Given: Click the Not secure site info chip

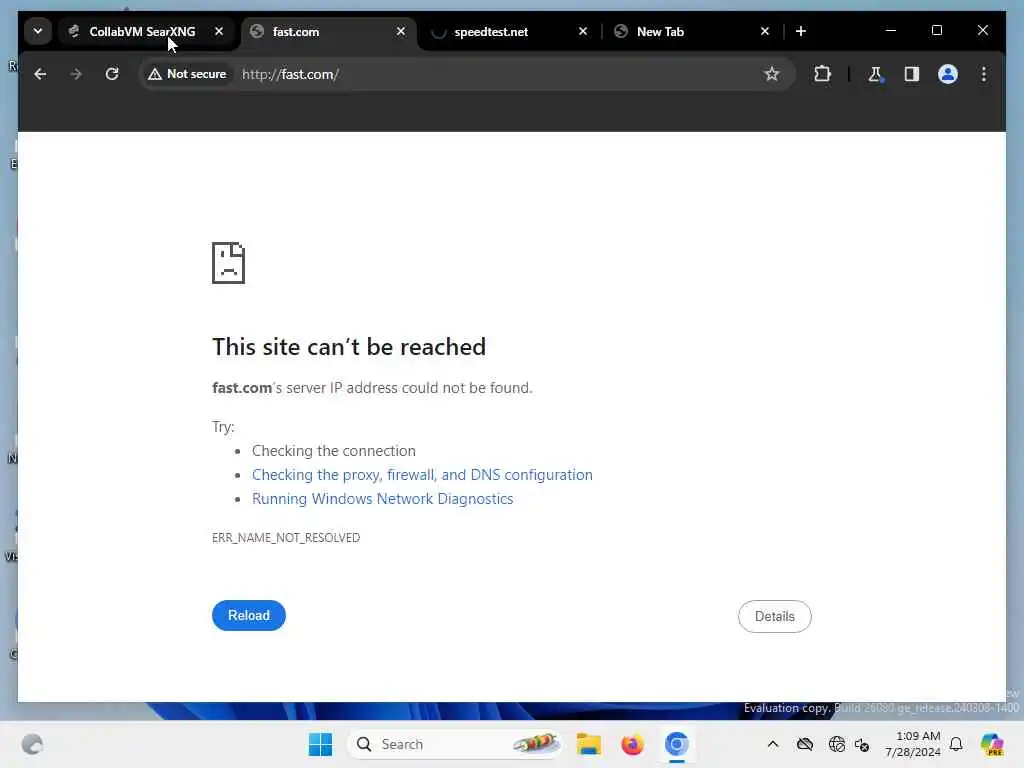Looking at the screenshot, I should (x=187, y=74).
